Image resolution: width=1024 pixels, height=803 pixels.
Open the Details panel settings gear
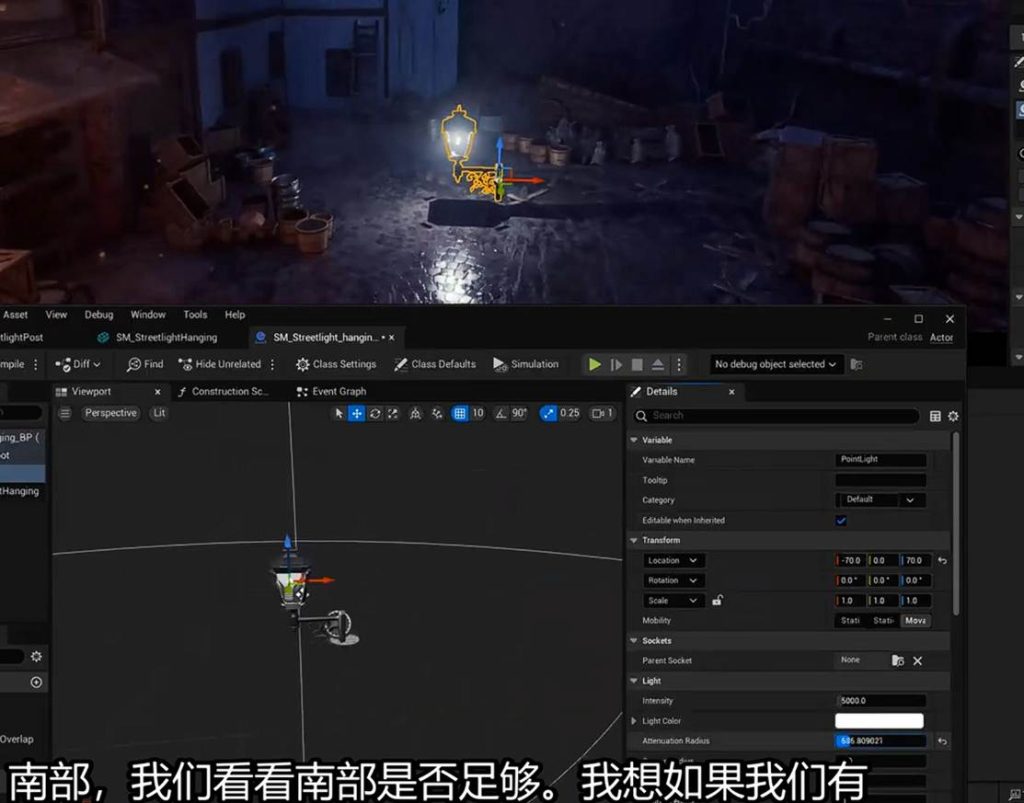click(953, 416)
